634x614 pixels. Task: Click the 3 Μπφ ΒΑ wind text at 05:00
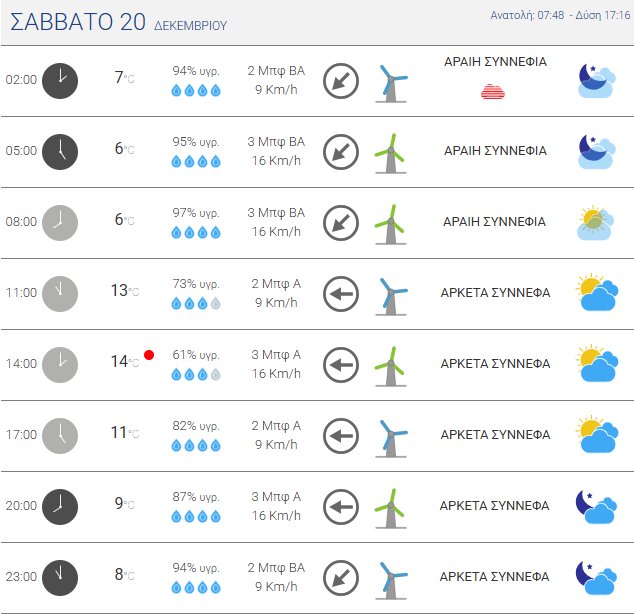coord(276,142)
